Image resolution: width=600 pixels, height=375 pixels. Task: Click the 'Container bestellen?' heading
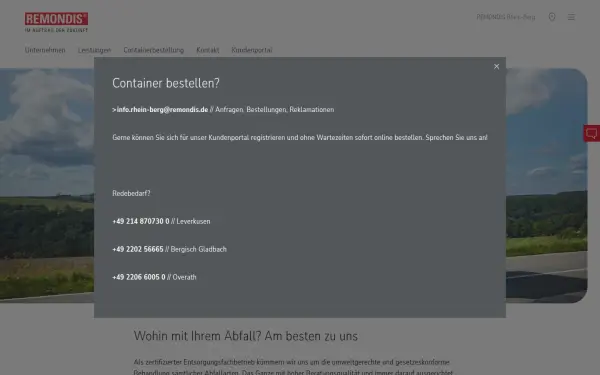tap(166, 83)
